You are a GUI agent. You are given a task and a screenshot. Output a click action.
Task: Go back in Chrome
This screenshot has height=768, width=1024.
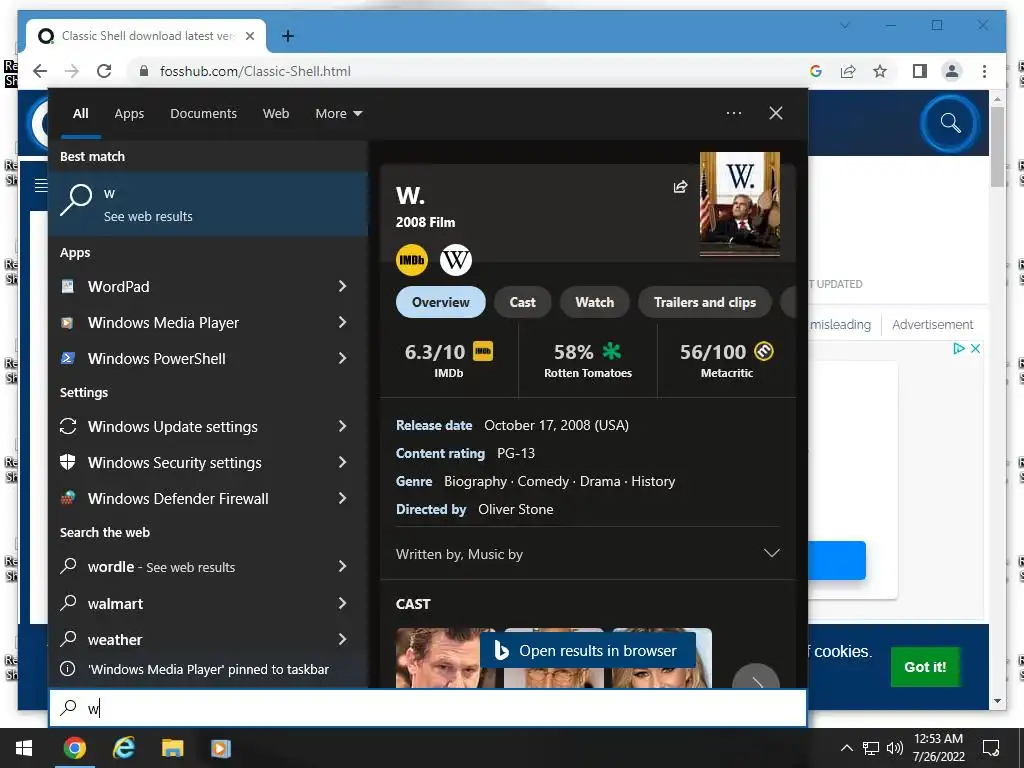click(x=40, y=71)
